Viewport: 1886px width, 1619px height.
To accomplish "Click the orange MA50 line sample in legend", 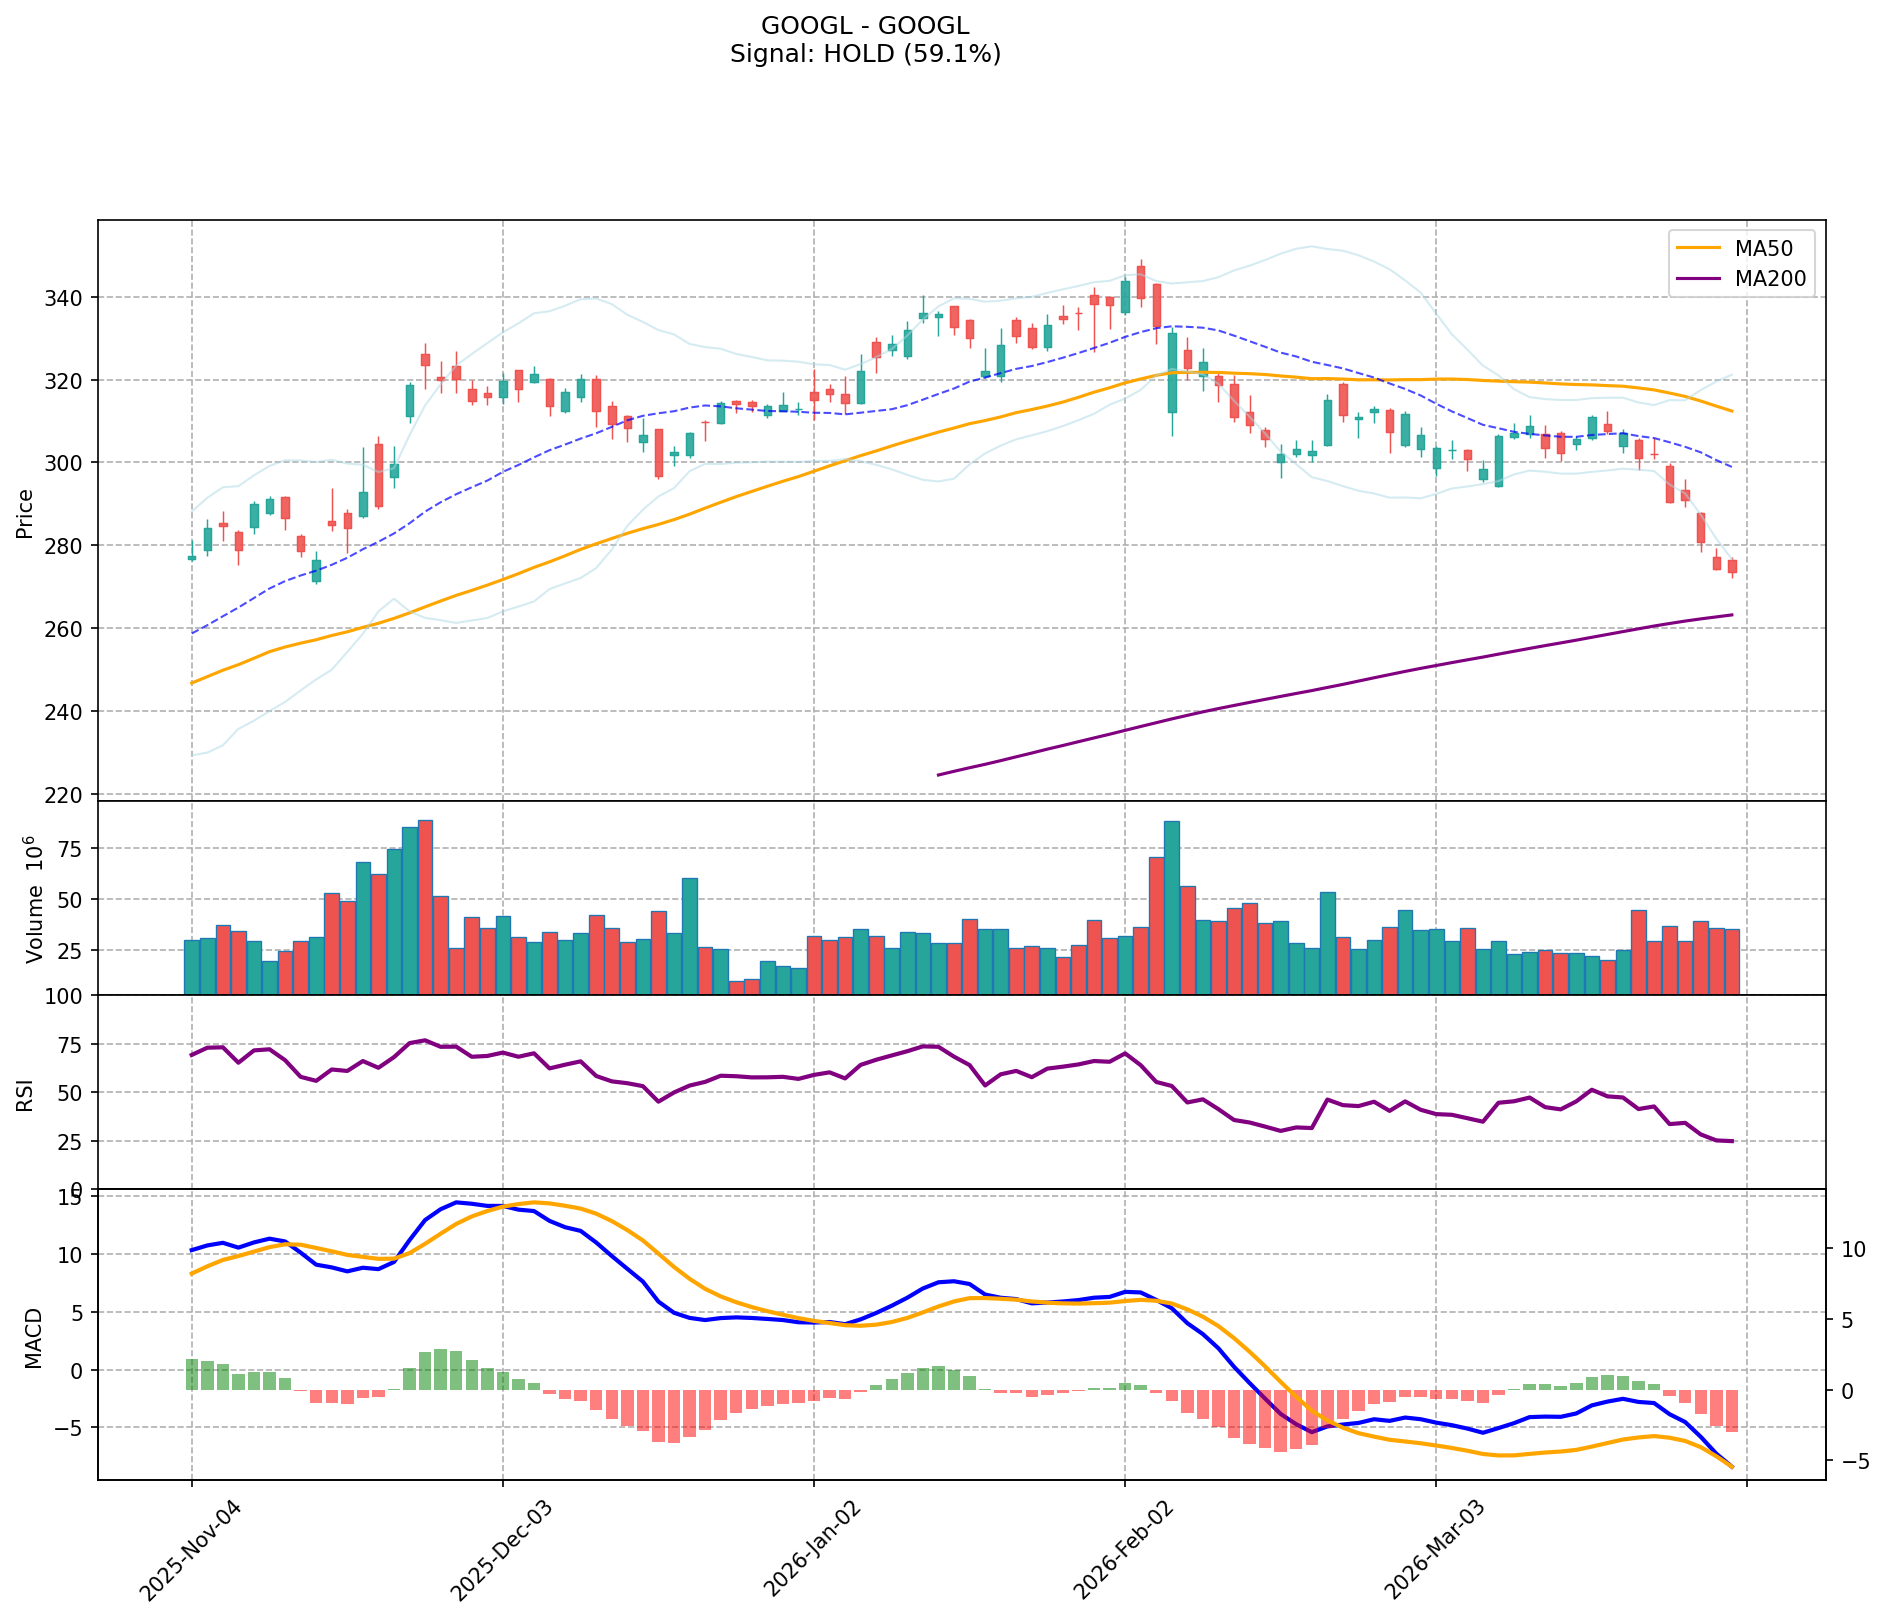I will click(x=1698, y=248).
